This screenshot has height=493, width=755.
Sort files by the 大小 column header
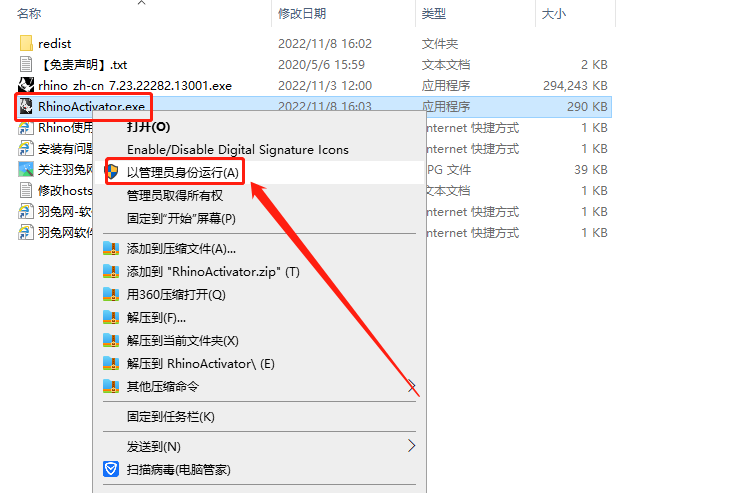[x=554, y=13]
